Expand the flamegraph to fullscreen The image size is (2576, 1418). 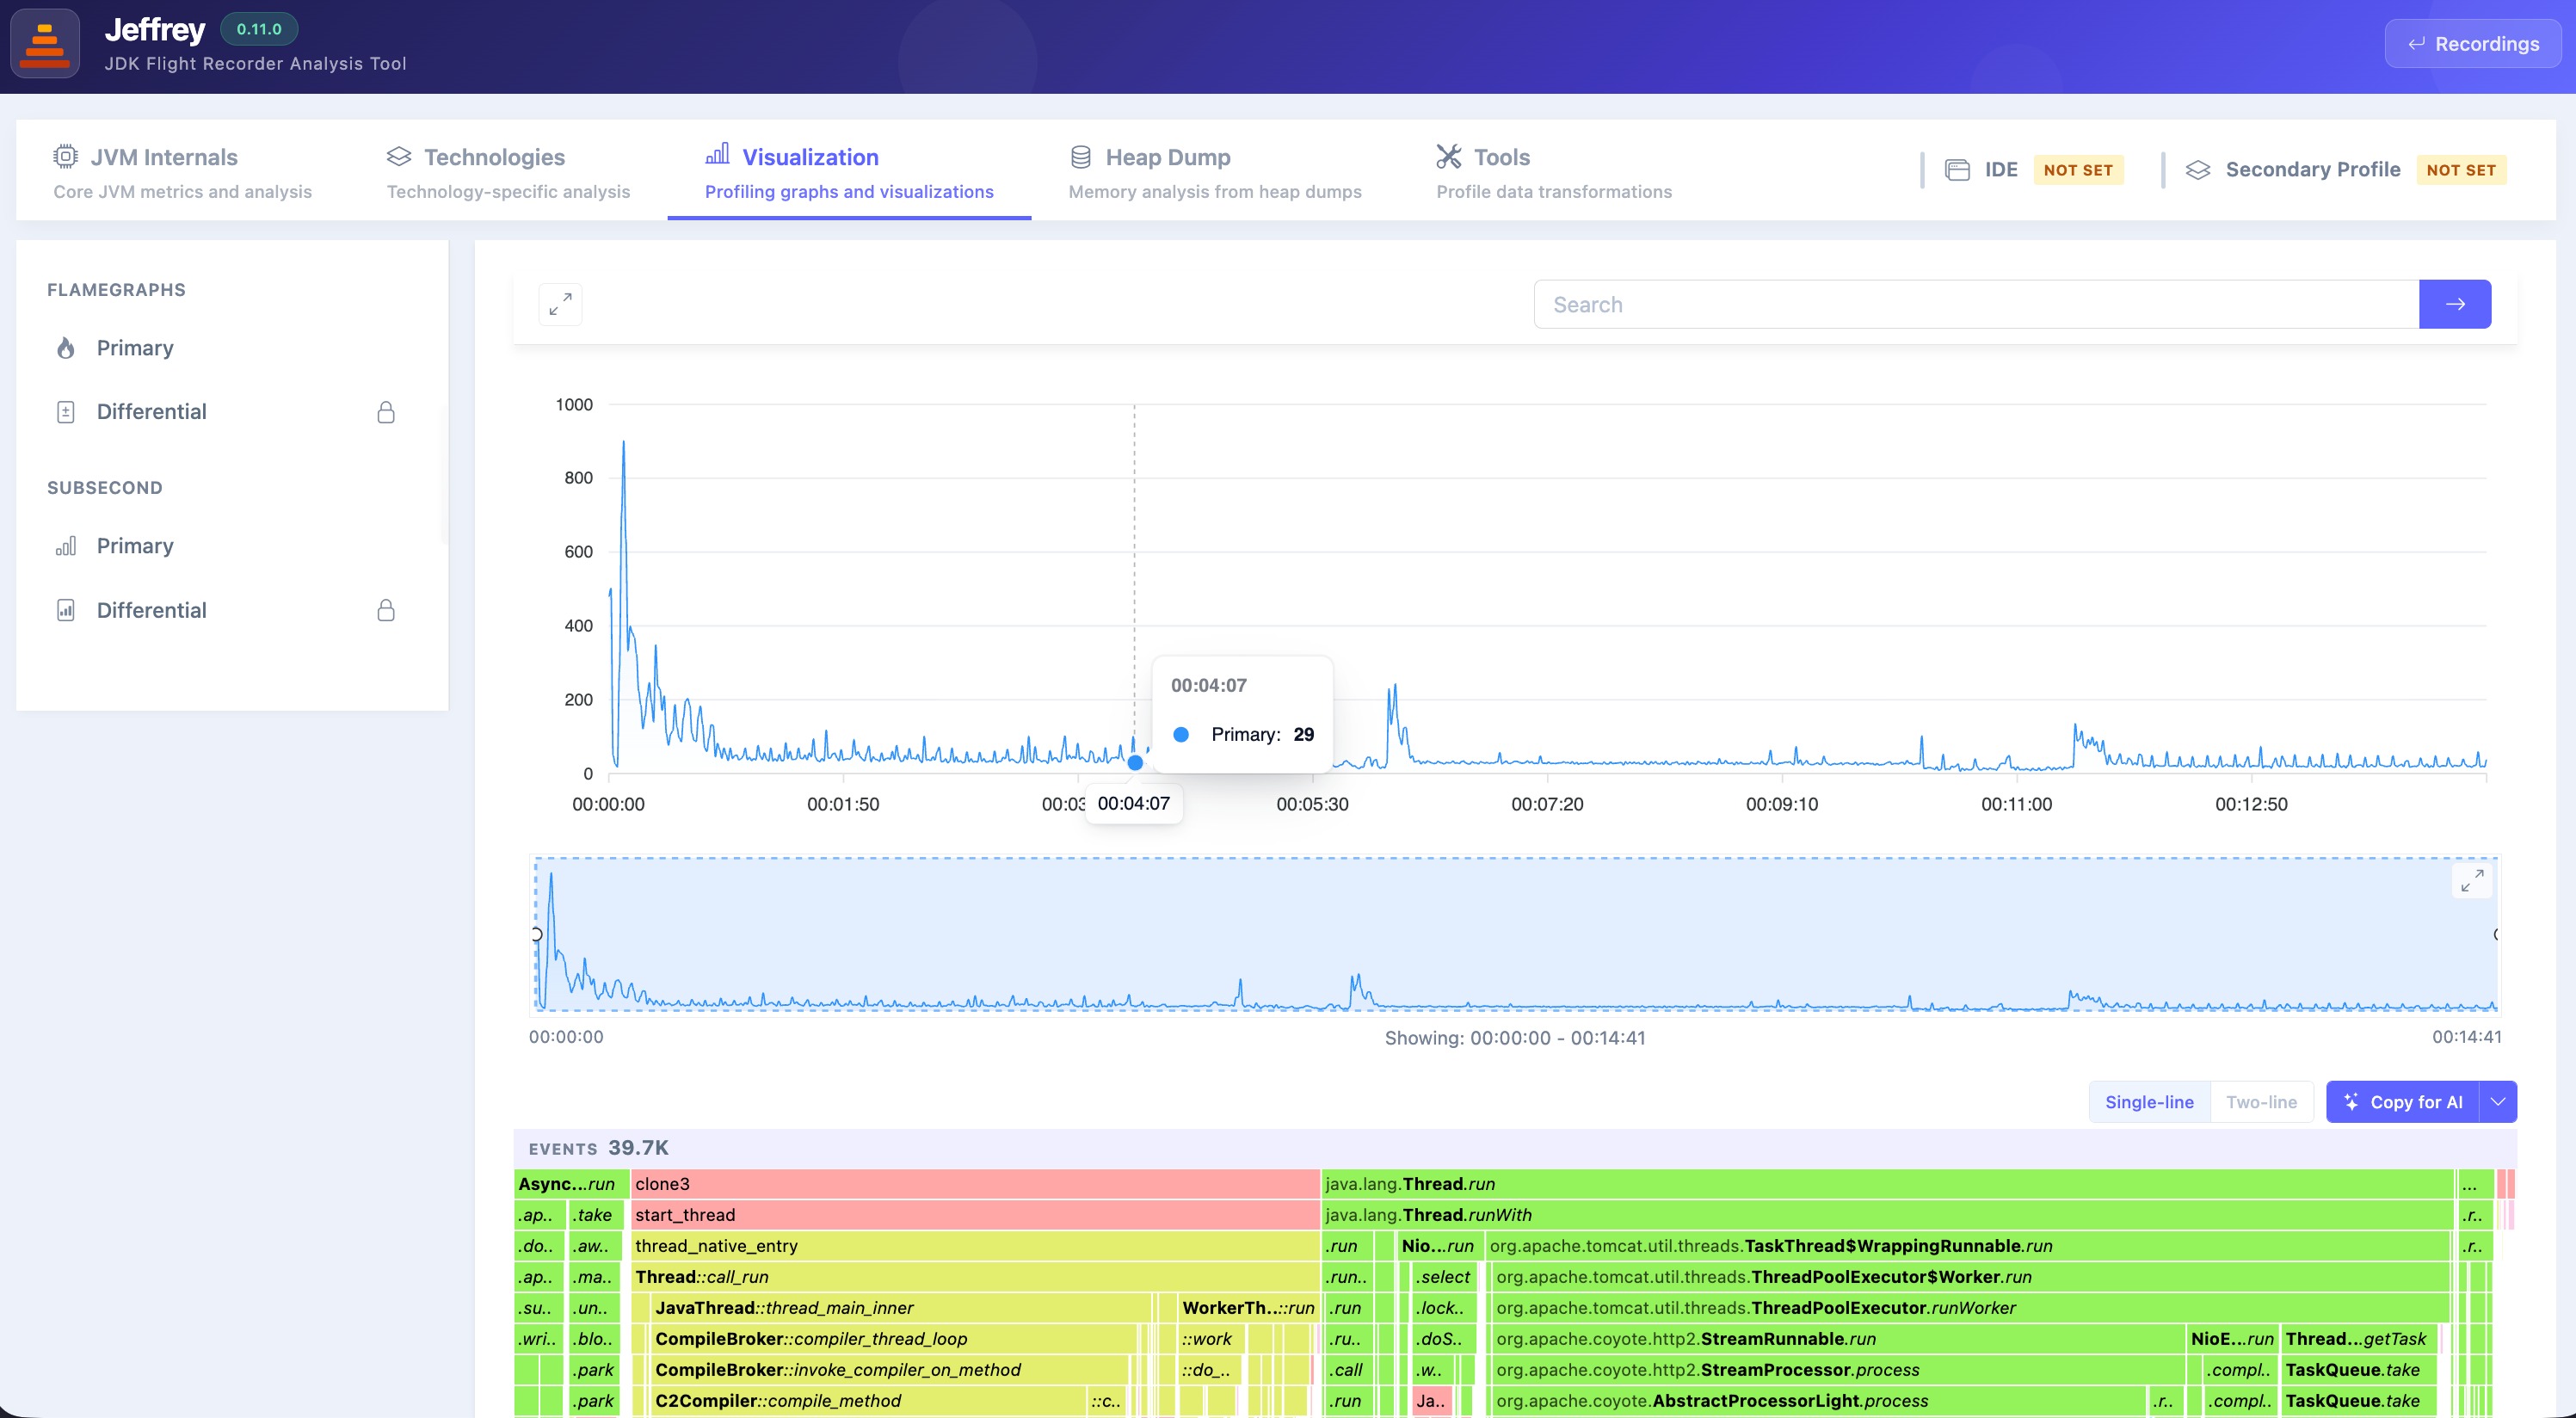[560, 304]
